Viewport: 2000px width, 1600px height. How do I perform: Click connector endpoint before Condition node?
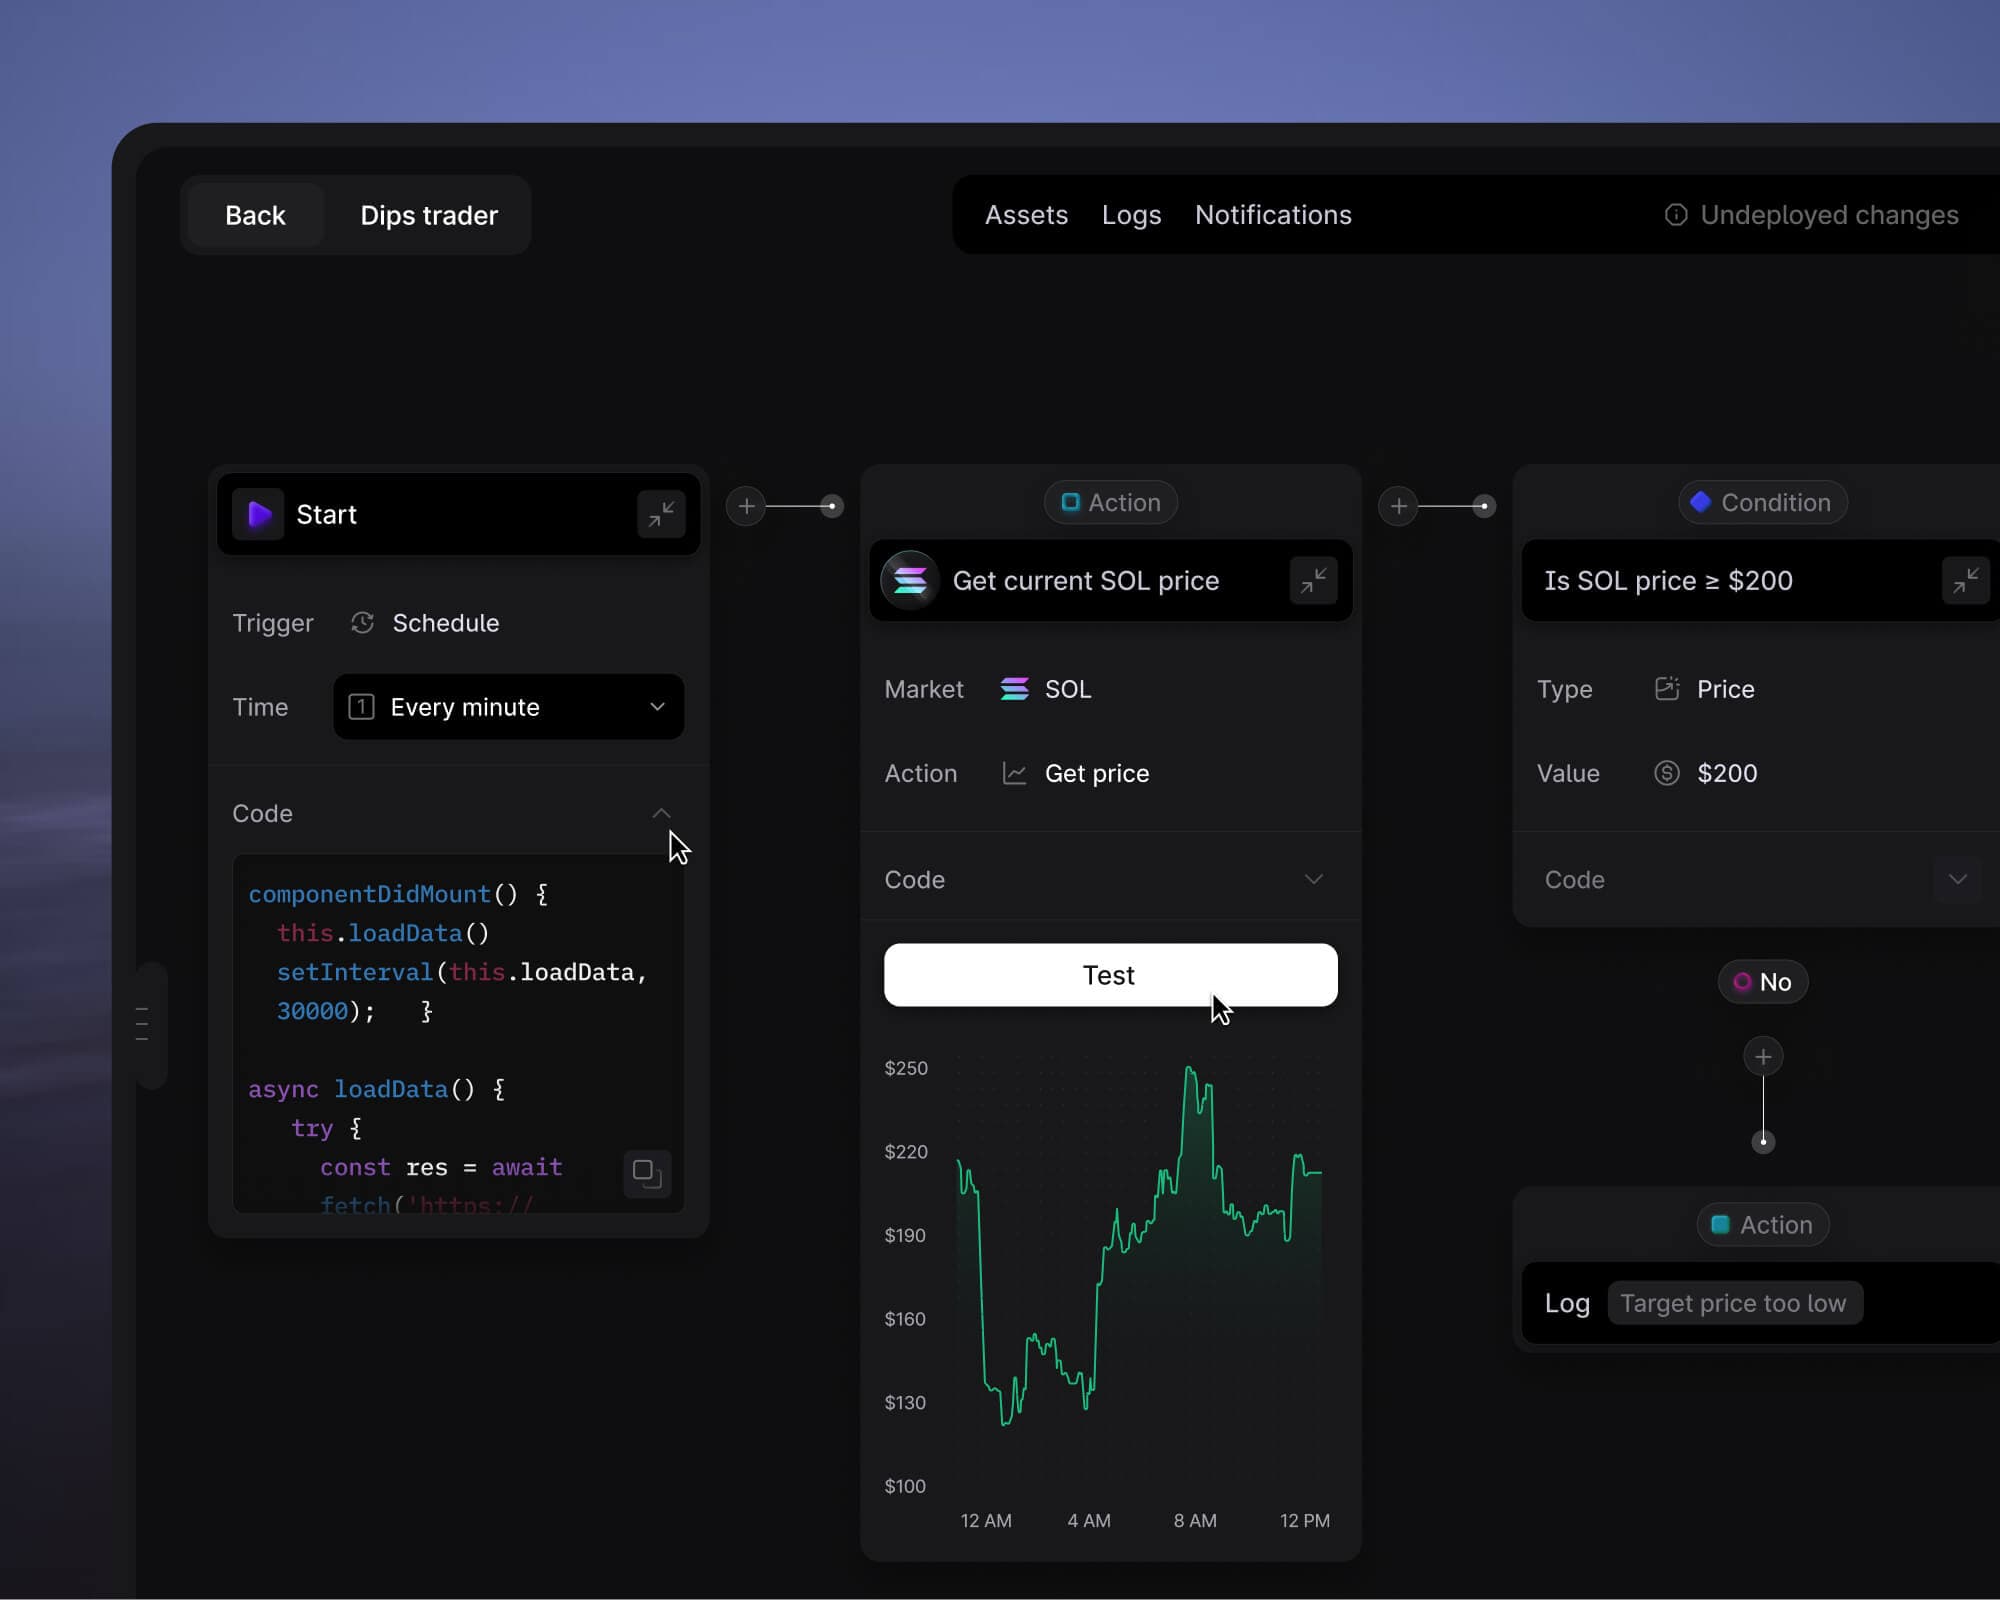[1484, 506]
